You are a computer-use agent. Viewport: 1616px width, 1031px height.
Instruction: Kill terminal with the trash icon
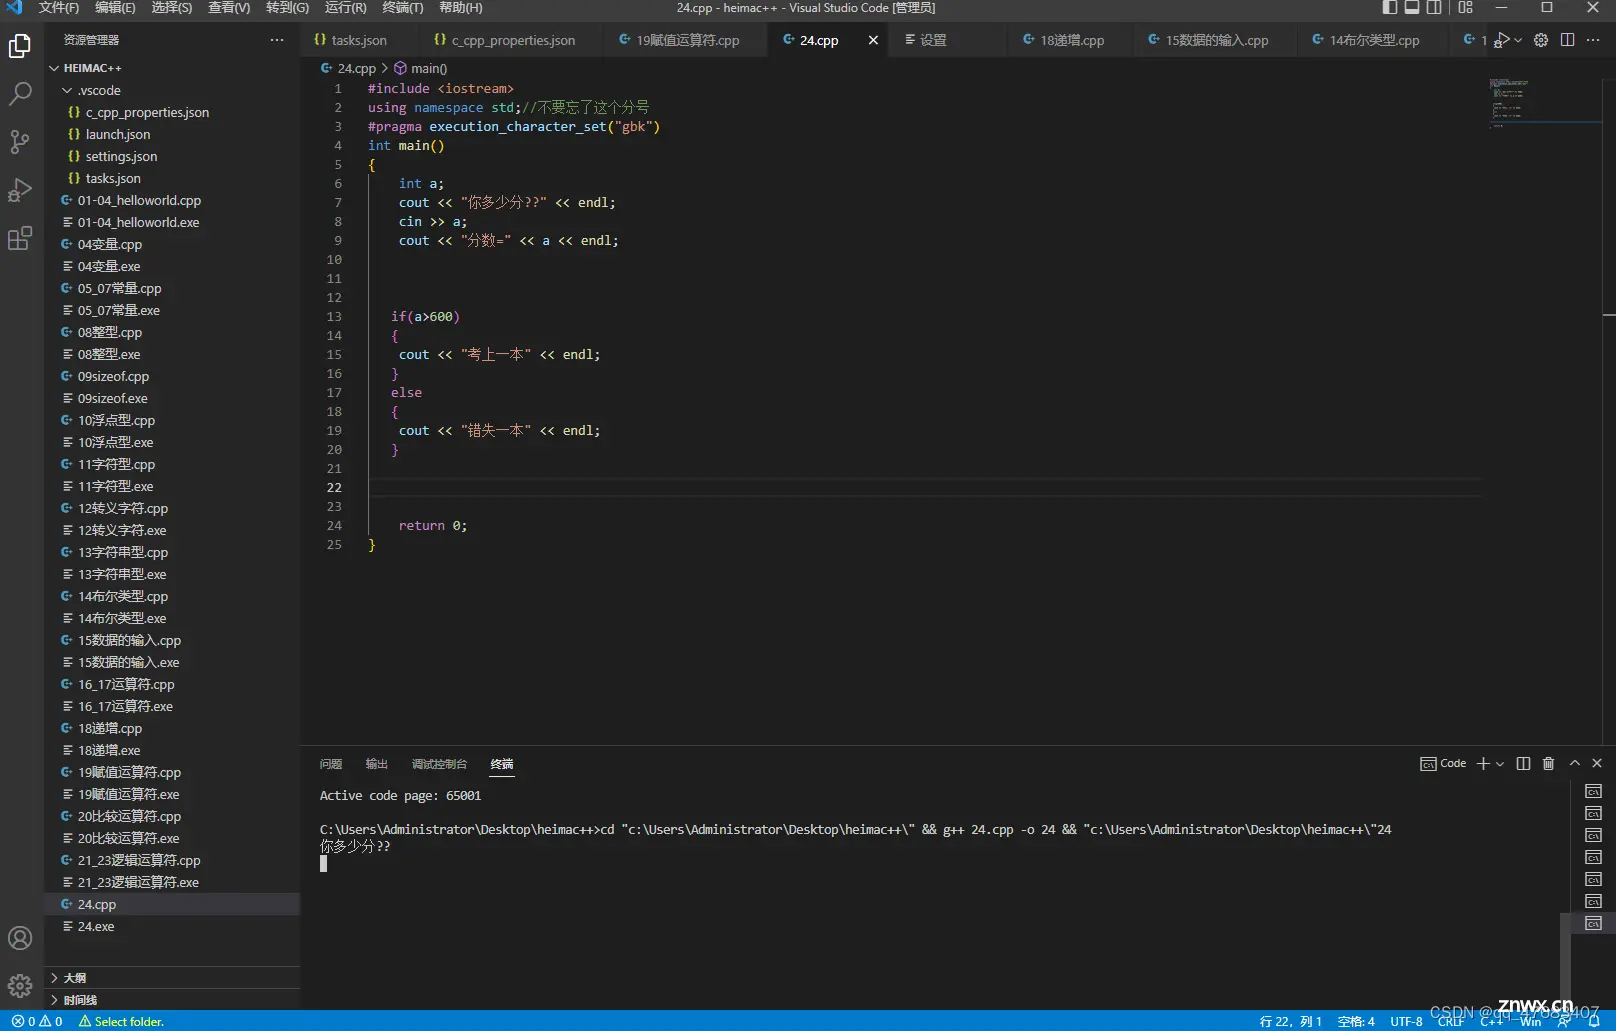point(1548,763)
